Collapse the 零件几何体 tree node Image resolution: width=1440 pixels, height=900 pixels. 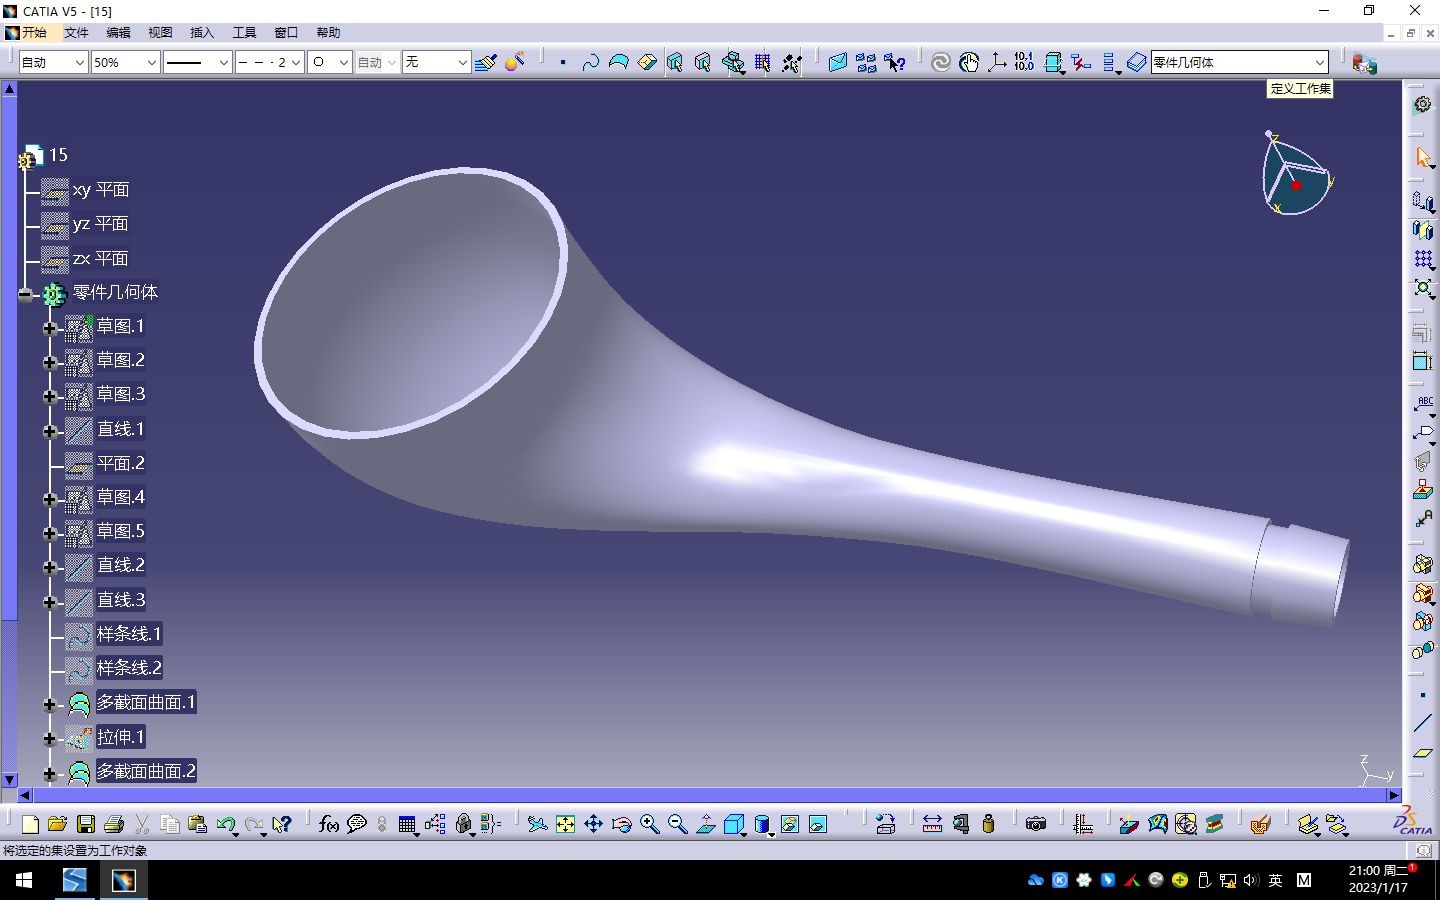pyautogui.click(x=26, y=294)
